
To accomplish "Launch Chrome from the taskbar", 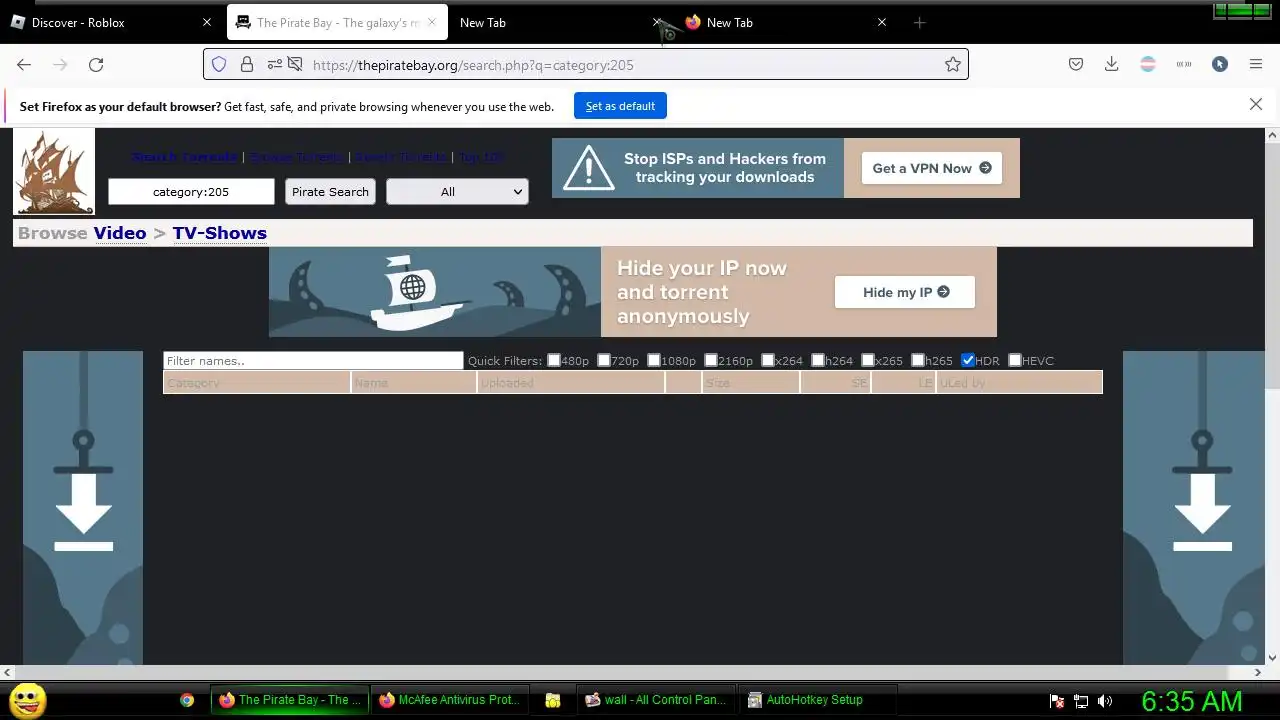I will [187, 700].
